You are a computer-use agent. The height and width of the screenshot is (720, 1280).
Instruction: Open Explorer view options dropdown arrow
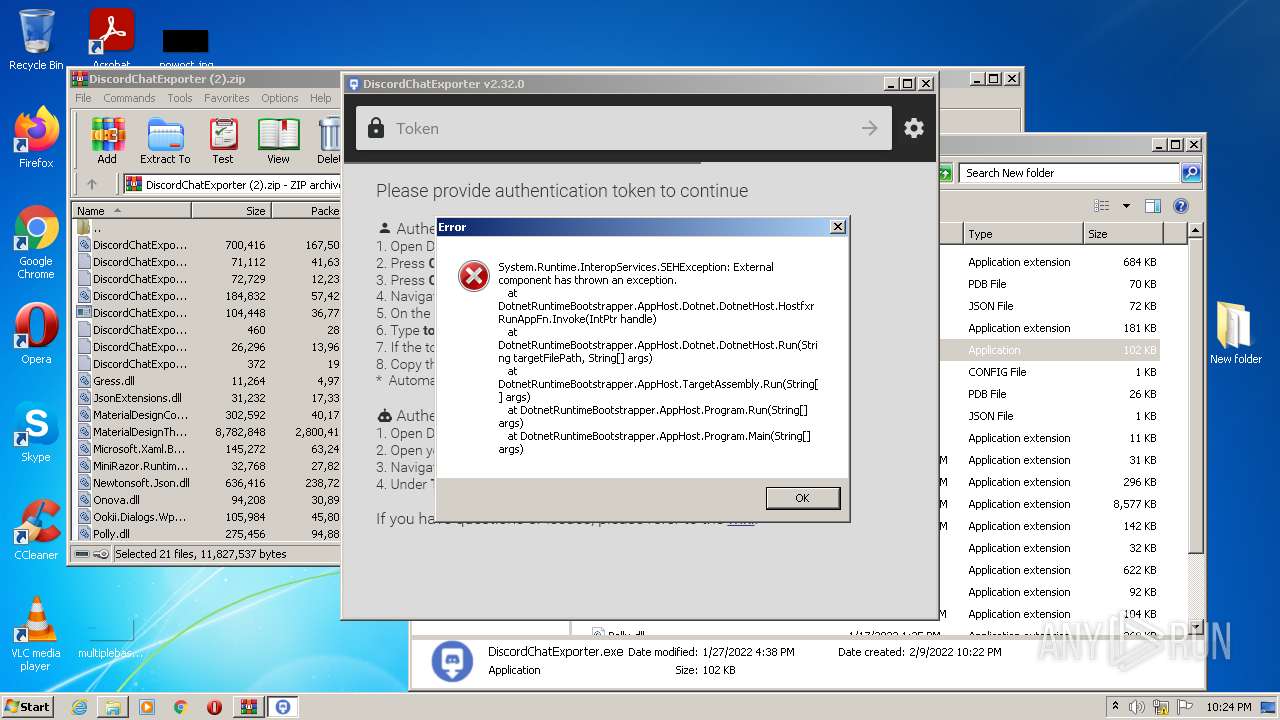1126,206
